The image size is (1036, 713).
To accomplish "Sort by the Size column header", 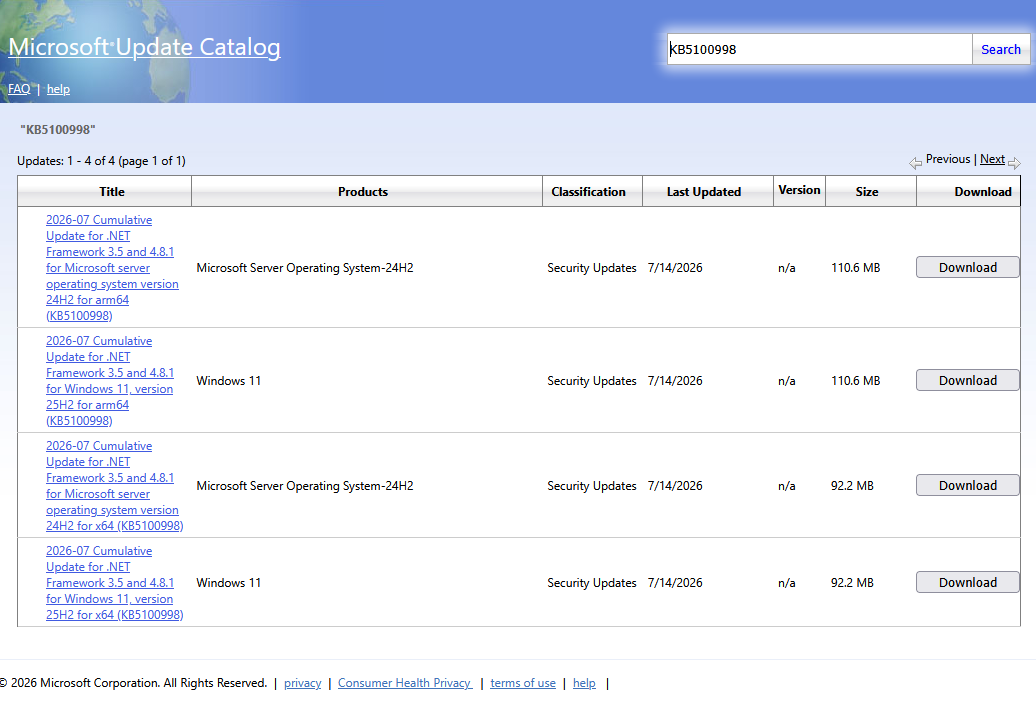I will (x=866, y=192).
